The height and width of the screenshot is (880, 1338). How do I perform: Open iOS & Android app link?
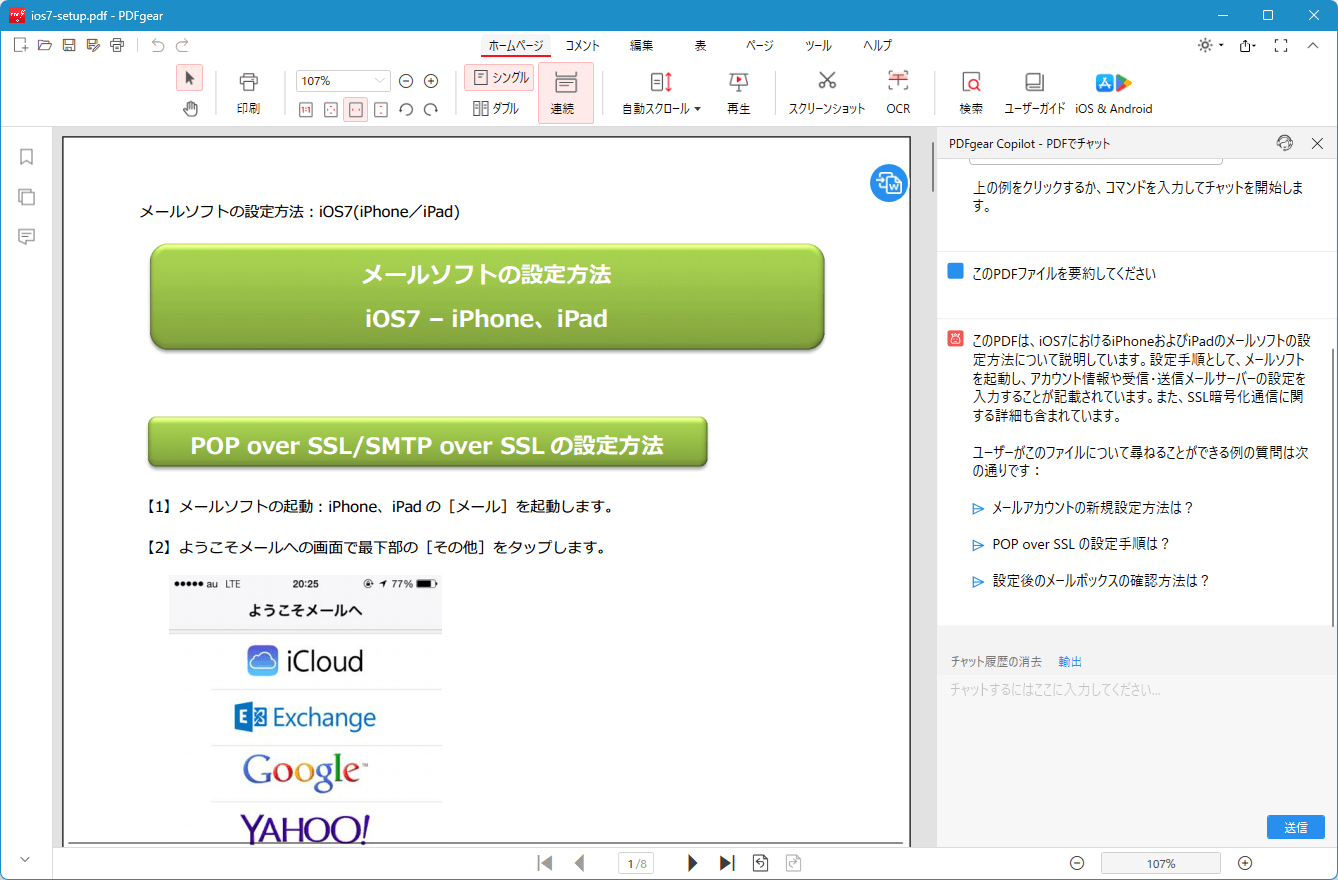[x=1114, y=93]
